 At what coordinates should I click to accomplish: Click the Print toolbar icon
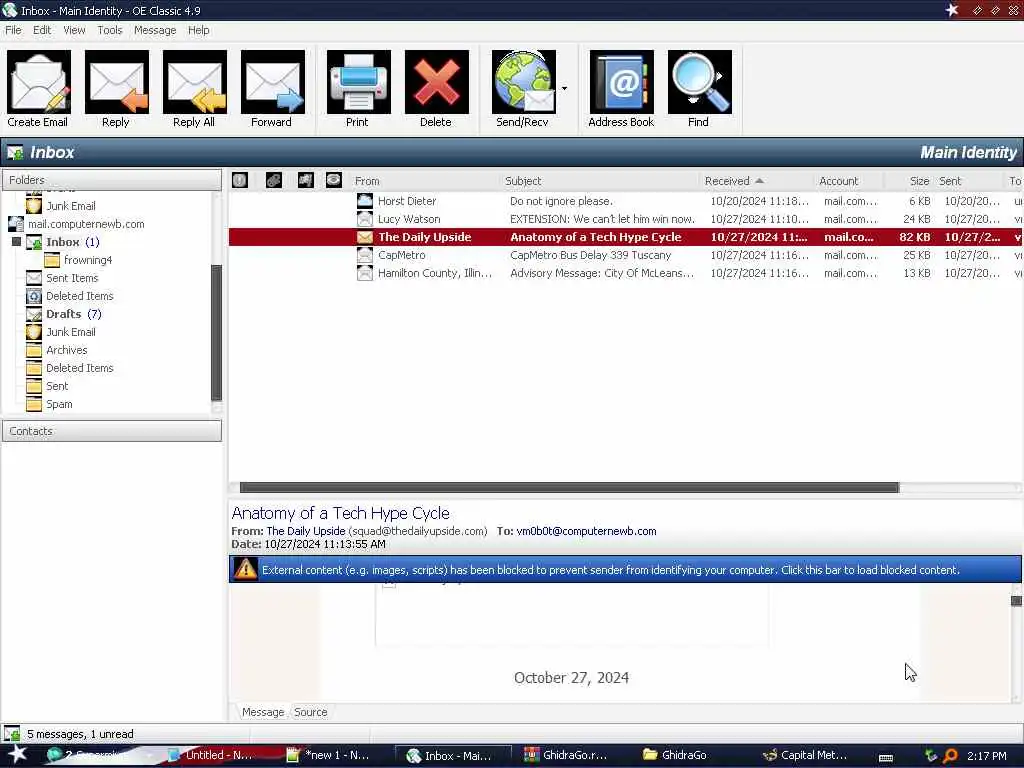(359, 82)
